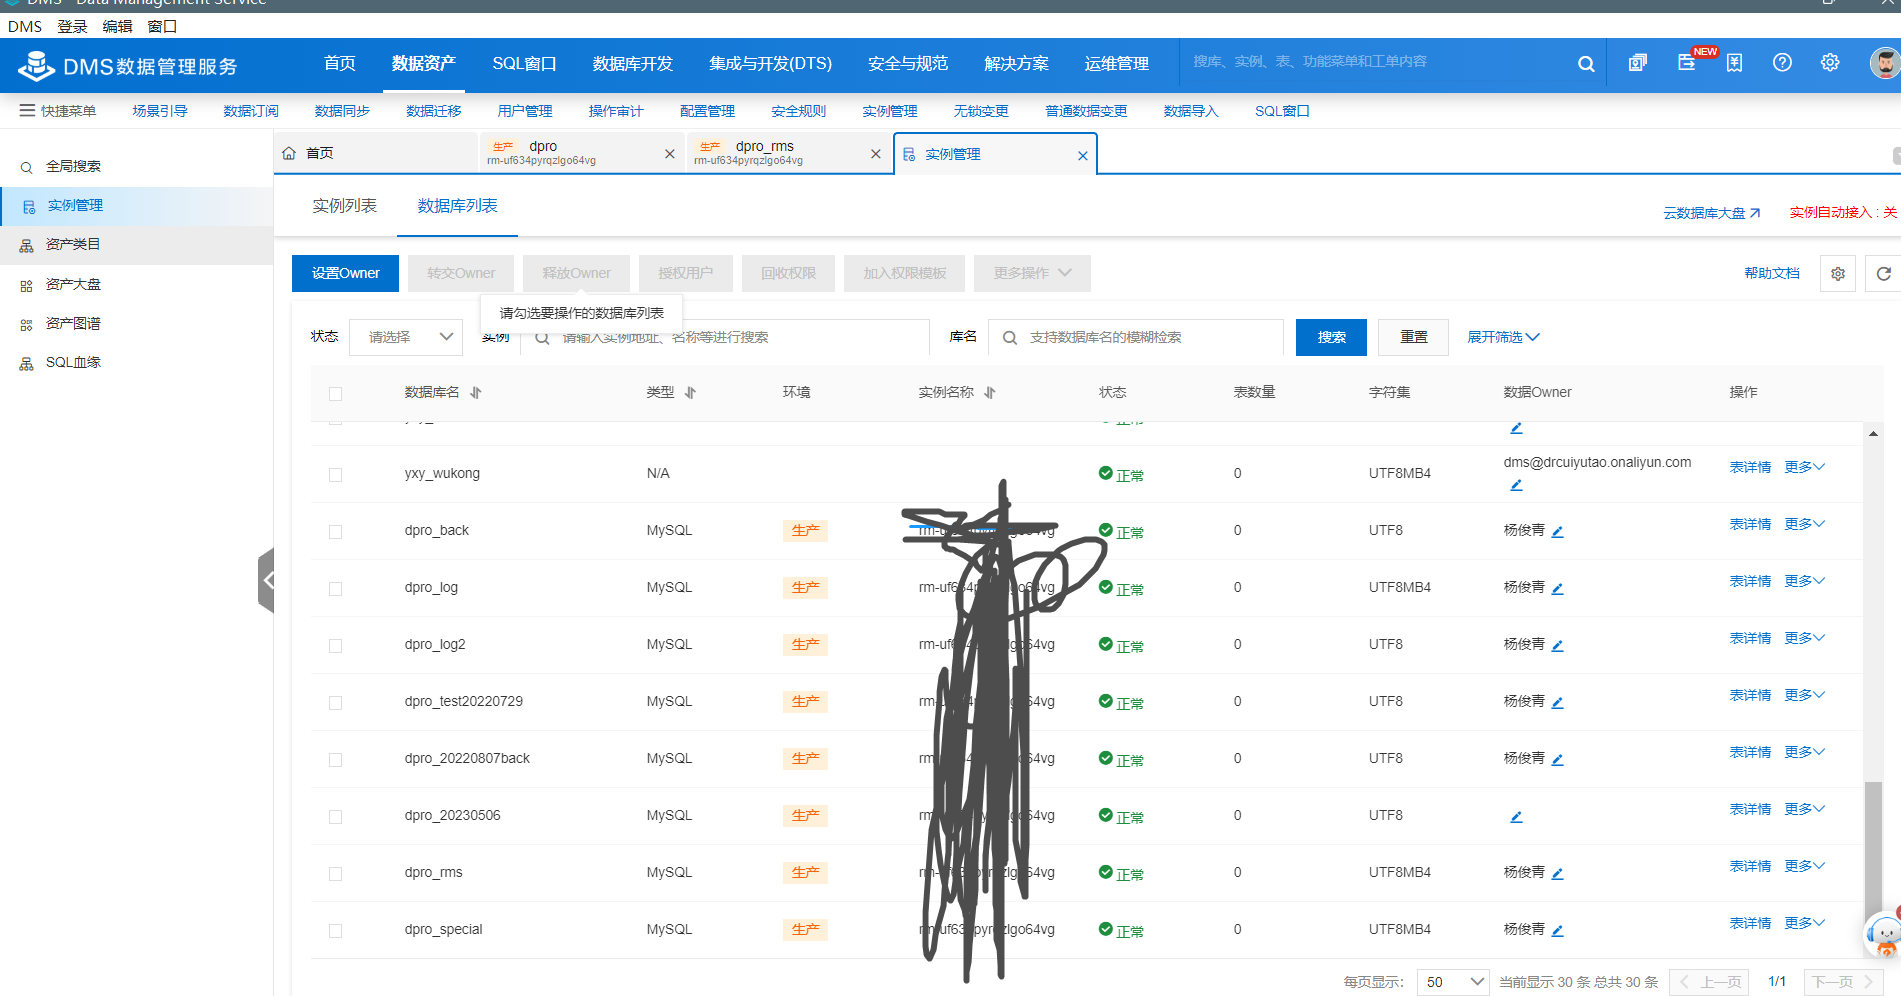Open the 数据库开发 top menu
1901x996 pixels.
(632, 64)
